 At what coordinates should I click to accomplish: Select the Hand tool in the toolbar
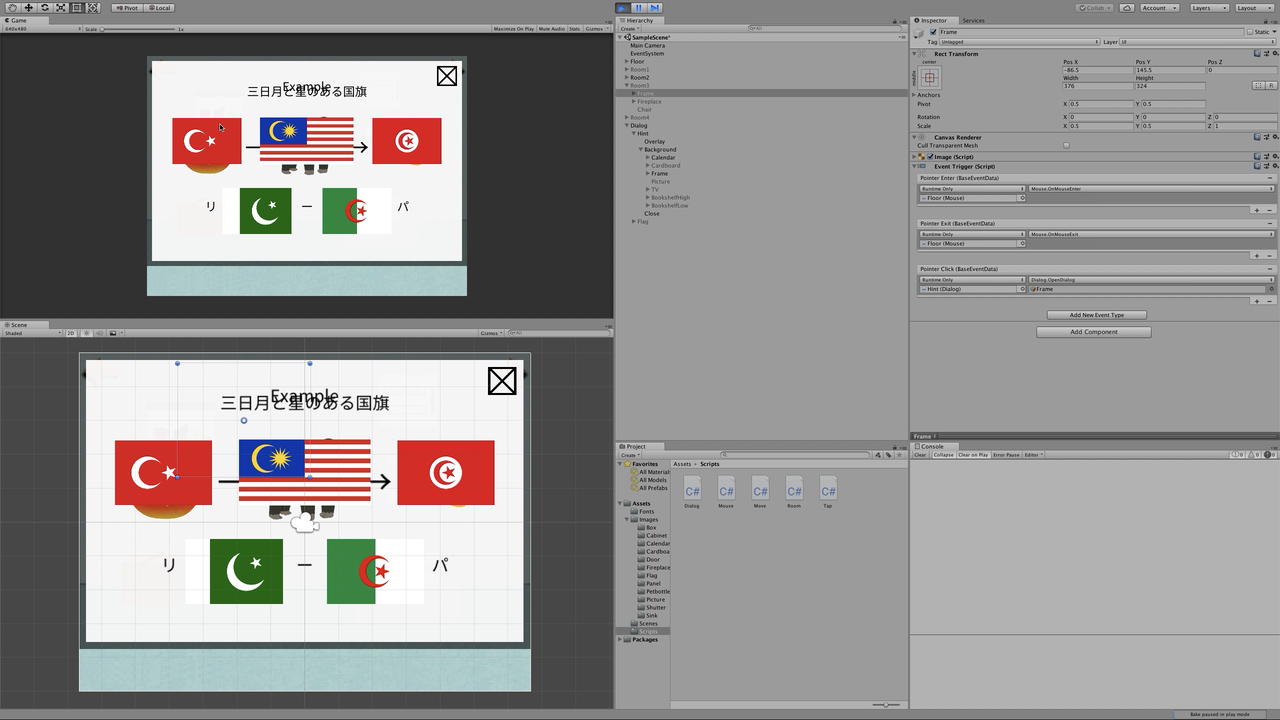(11, 7)
